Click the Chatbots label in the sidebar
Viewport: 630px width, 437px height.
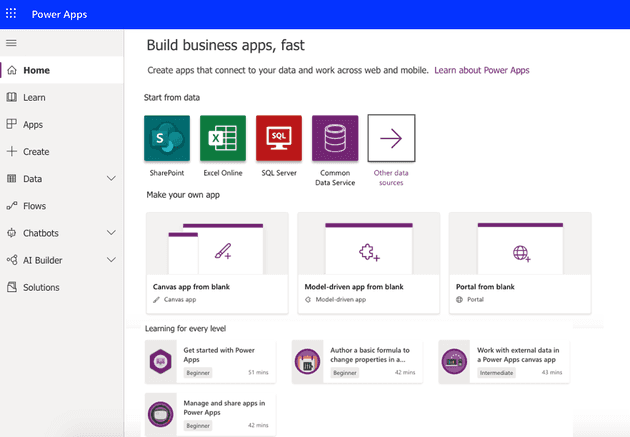tap(41, 233)
